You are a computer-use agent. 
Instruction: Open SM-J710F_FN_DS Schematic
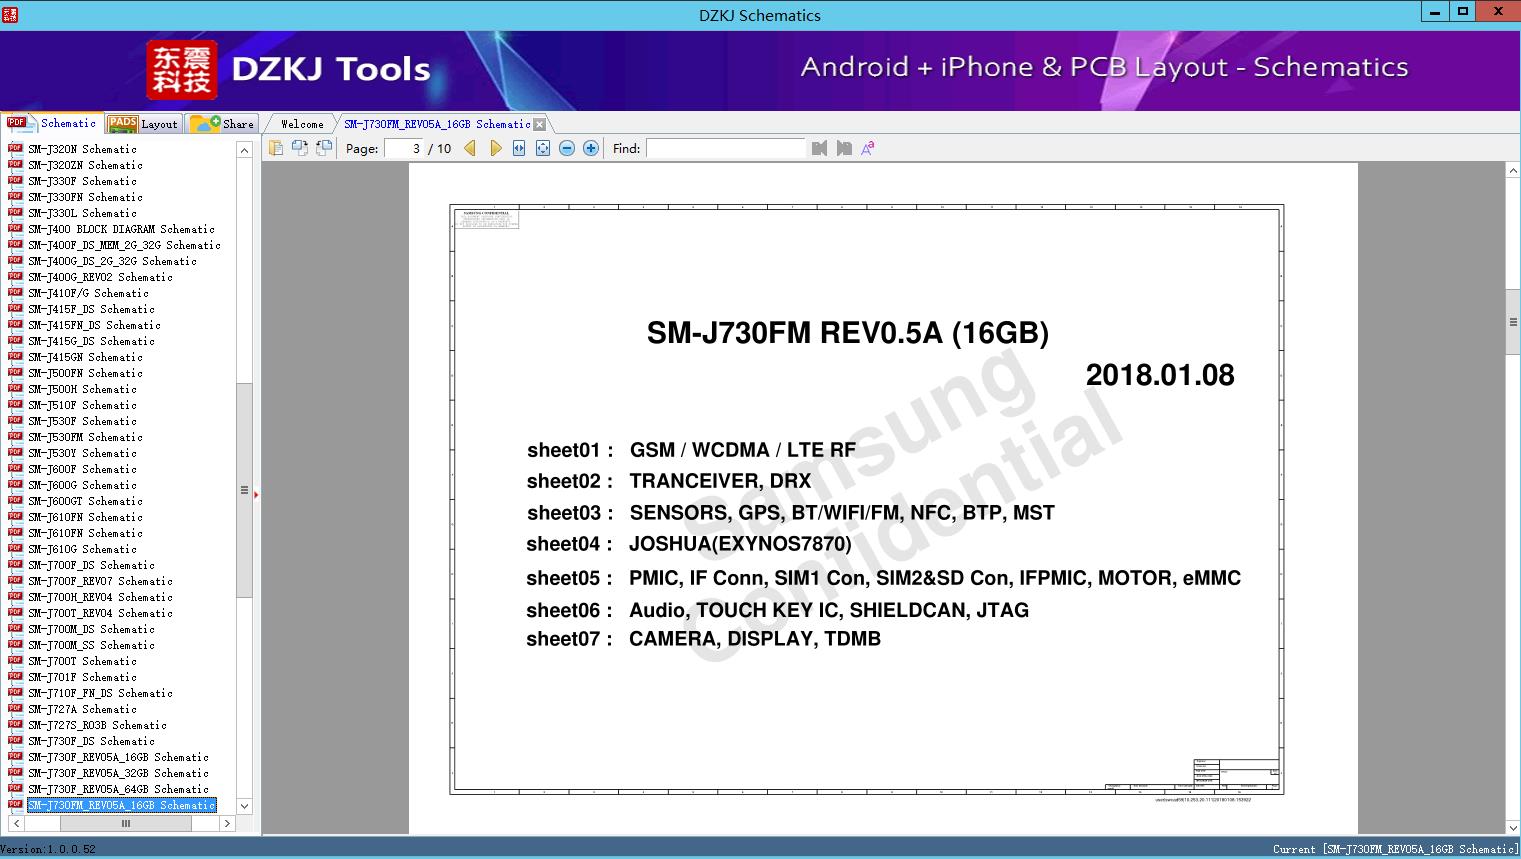(101, 693)
